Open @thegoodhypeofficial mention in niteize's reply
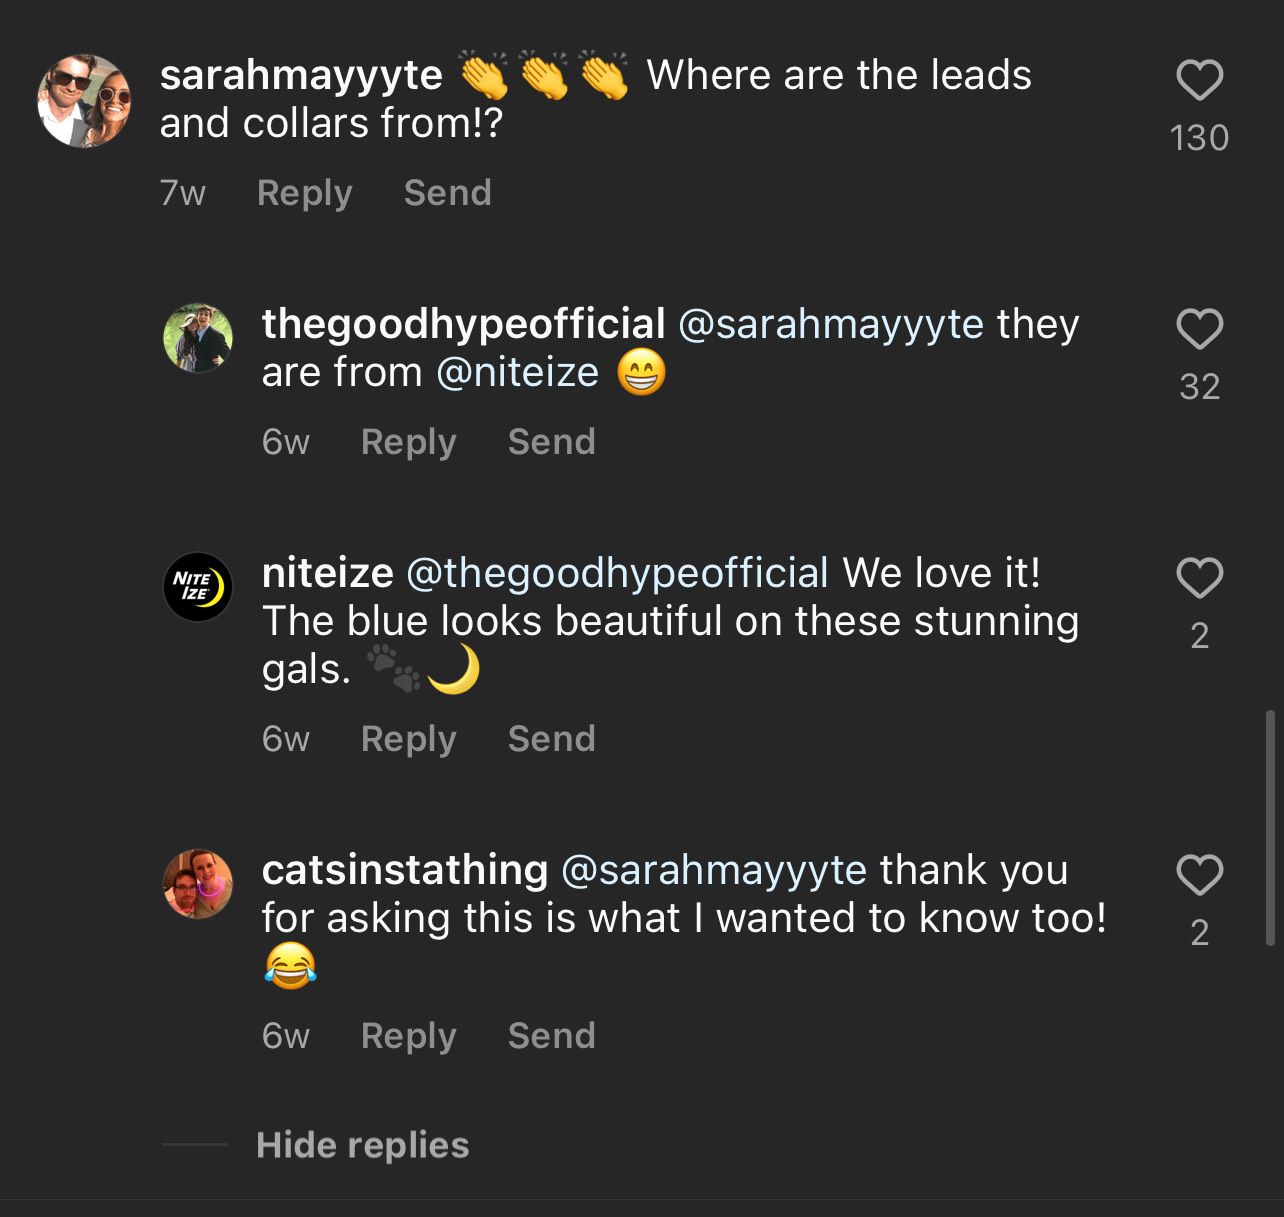Screen dimensions: 1284x1217 617,574
